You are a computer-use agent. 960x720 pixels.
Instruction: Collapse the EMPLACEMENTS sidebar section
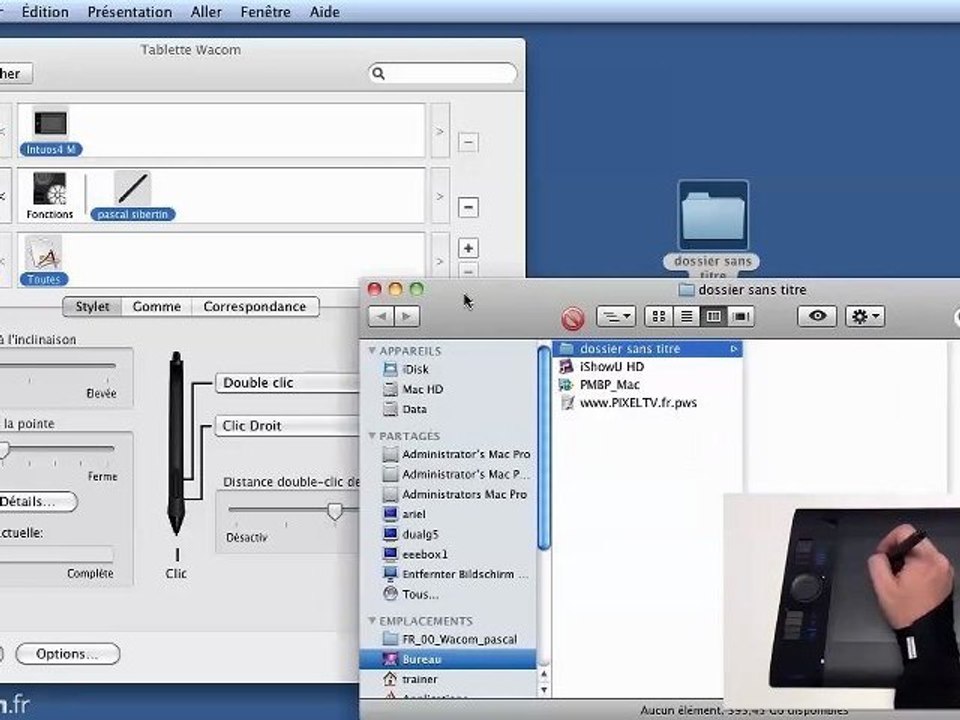coord(372,621)
